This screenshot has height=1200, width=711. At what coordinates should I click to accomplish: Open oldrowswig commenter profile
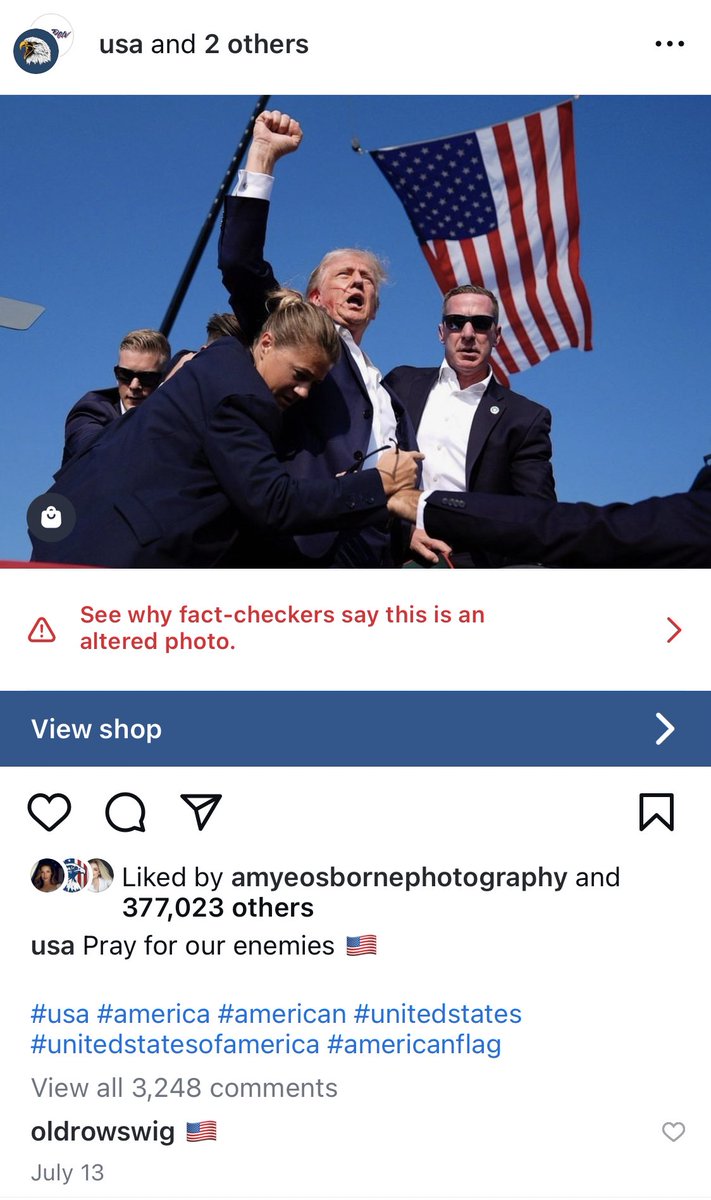click(103, 1131)
